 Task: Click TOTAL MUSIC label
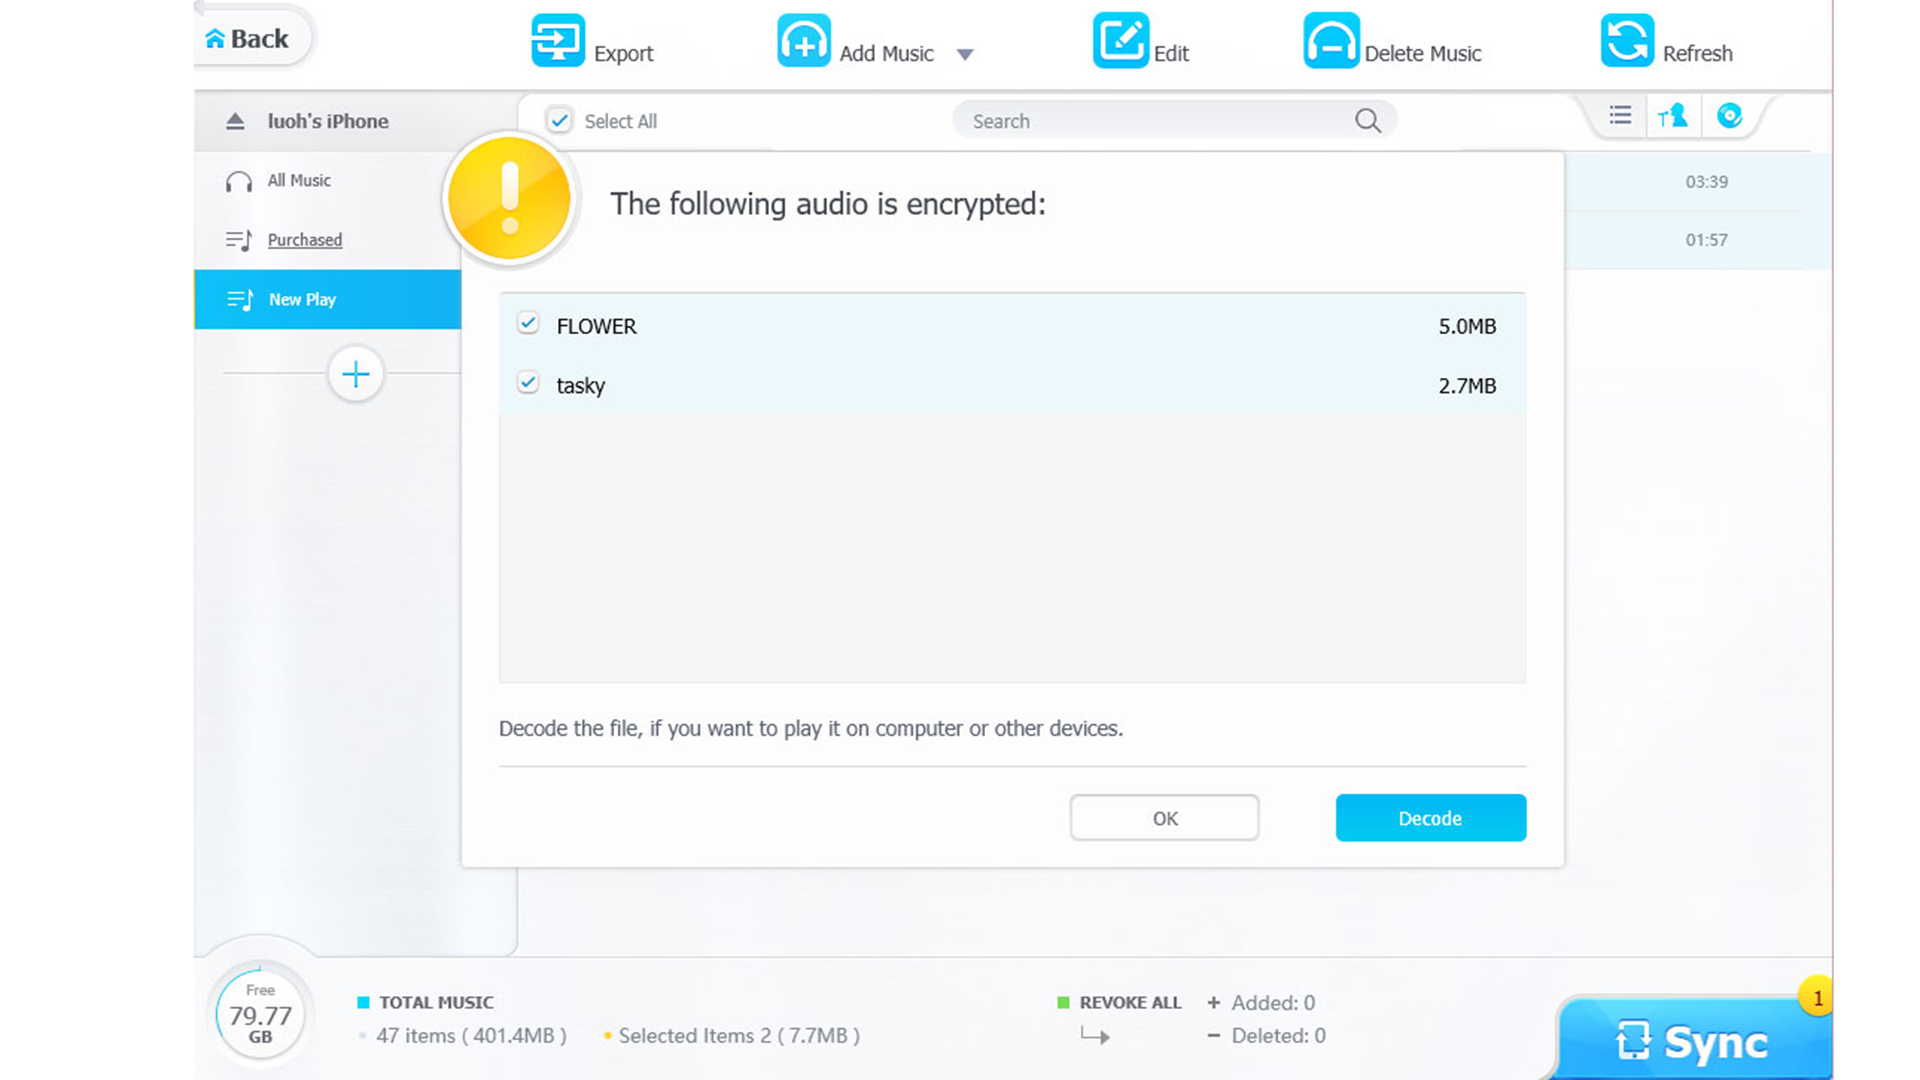tap(436, 1002)
